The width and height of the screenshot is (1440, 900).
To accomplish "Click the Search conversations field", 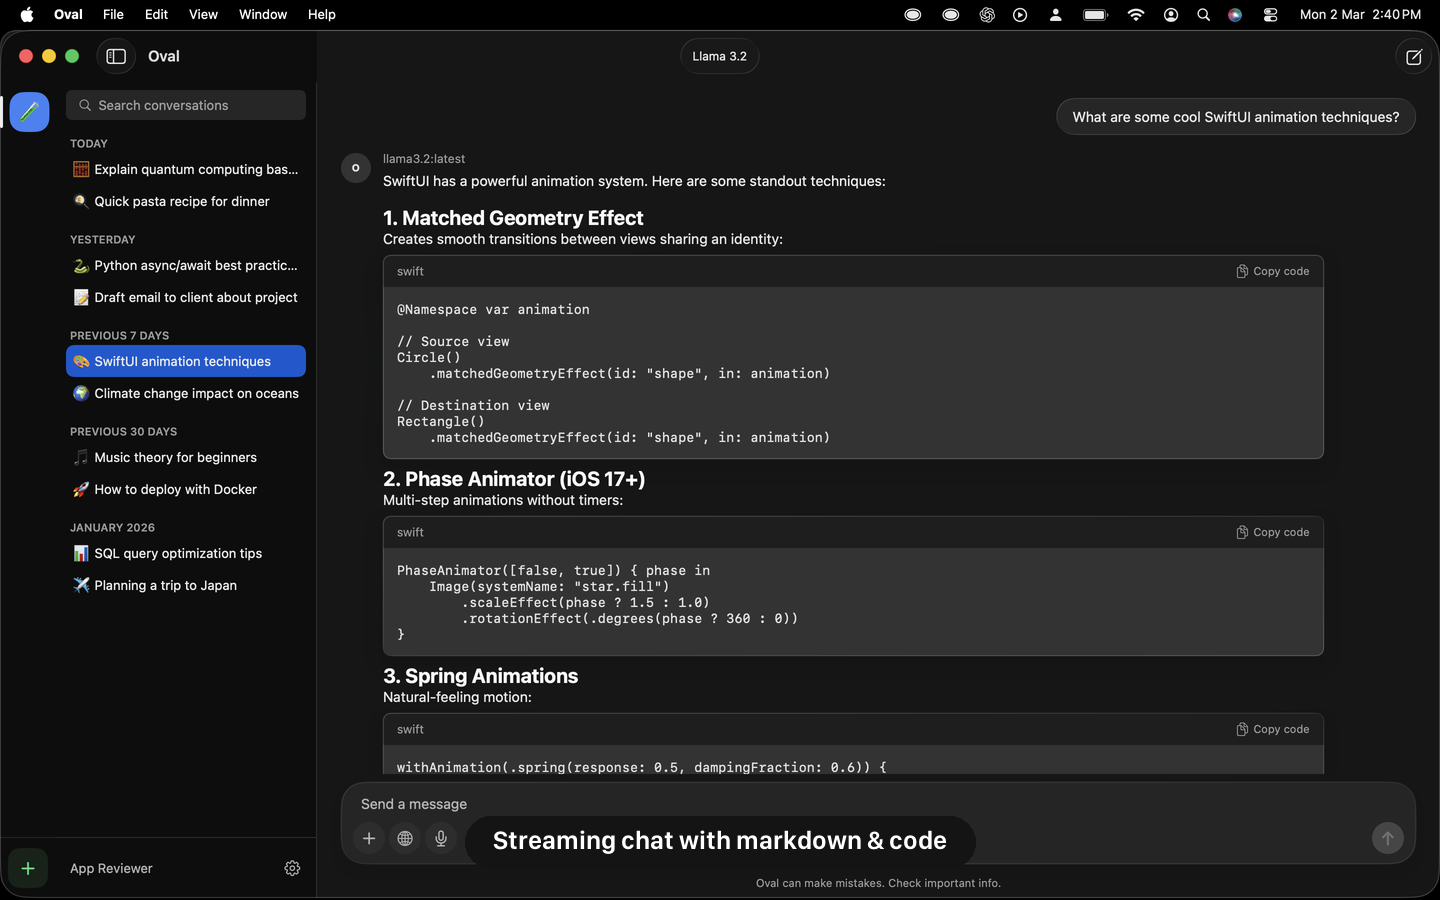I will tap(185, 105).
